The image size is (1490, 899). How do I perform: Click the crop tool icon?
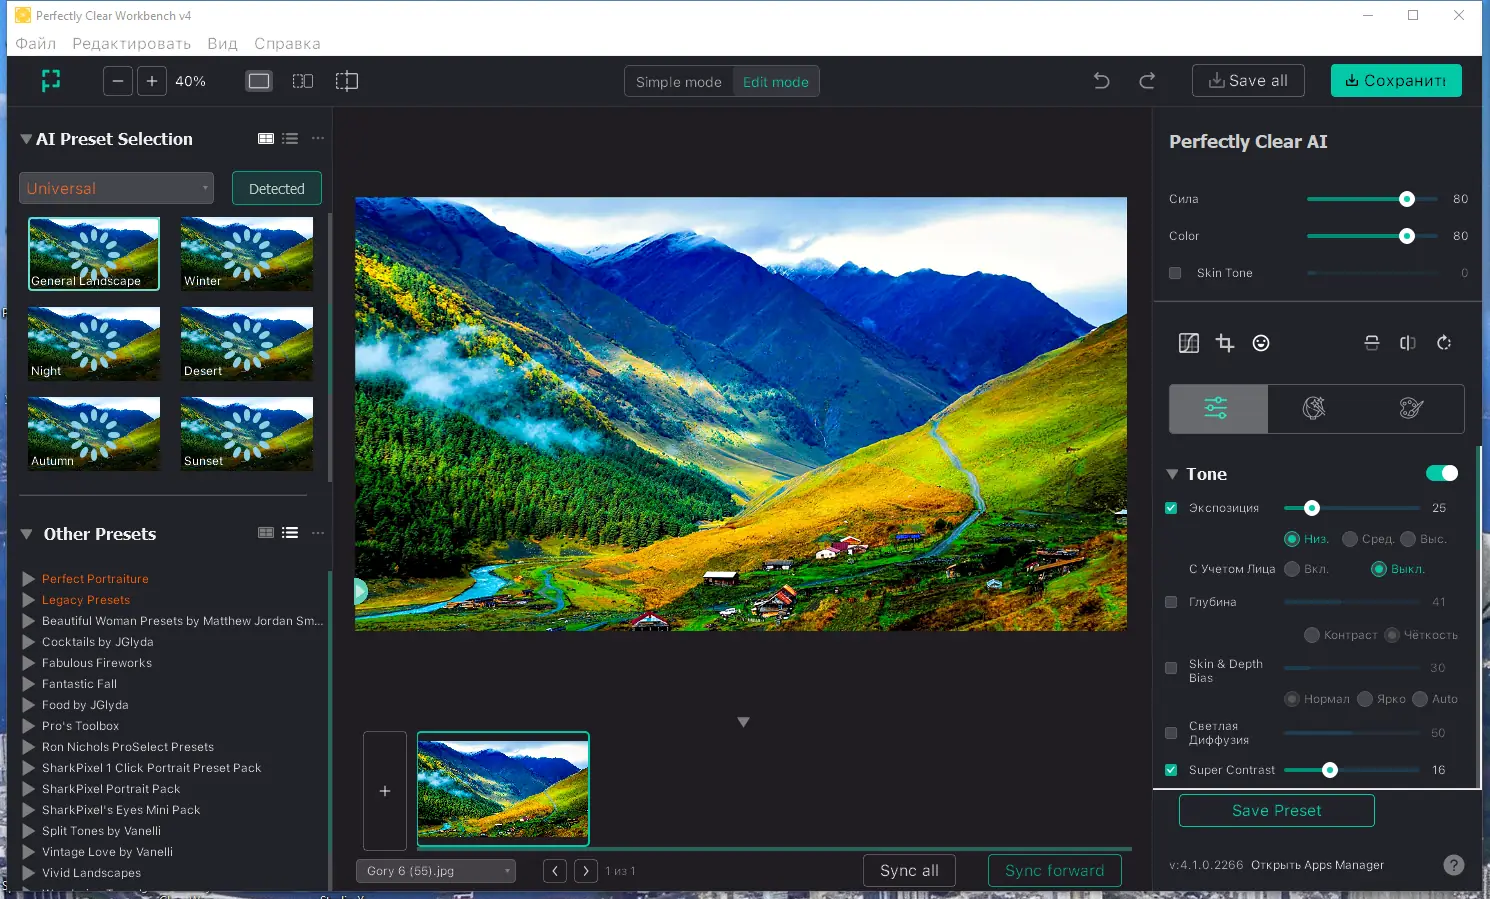click(1225, 343)
